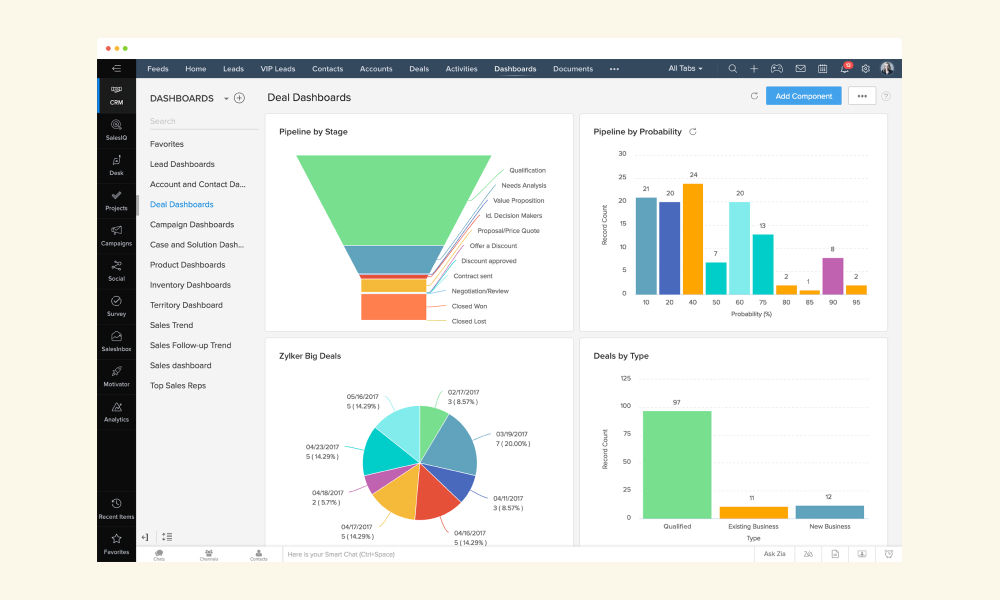Open the more options ellipsis button
The image size is (1000, 600).
pyautogui.click(x=862, y=96)
